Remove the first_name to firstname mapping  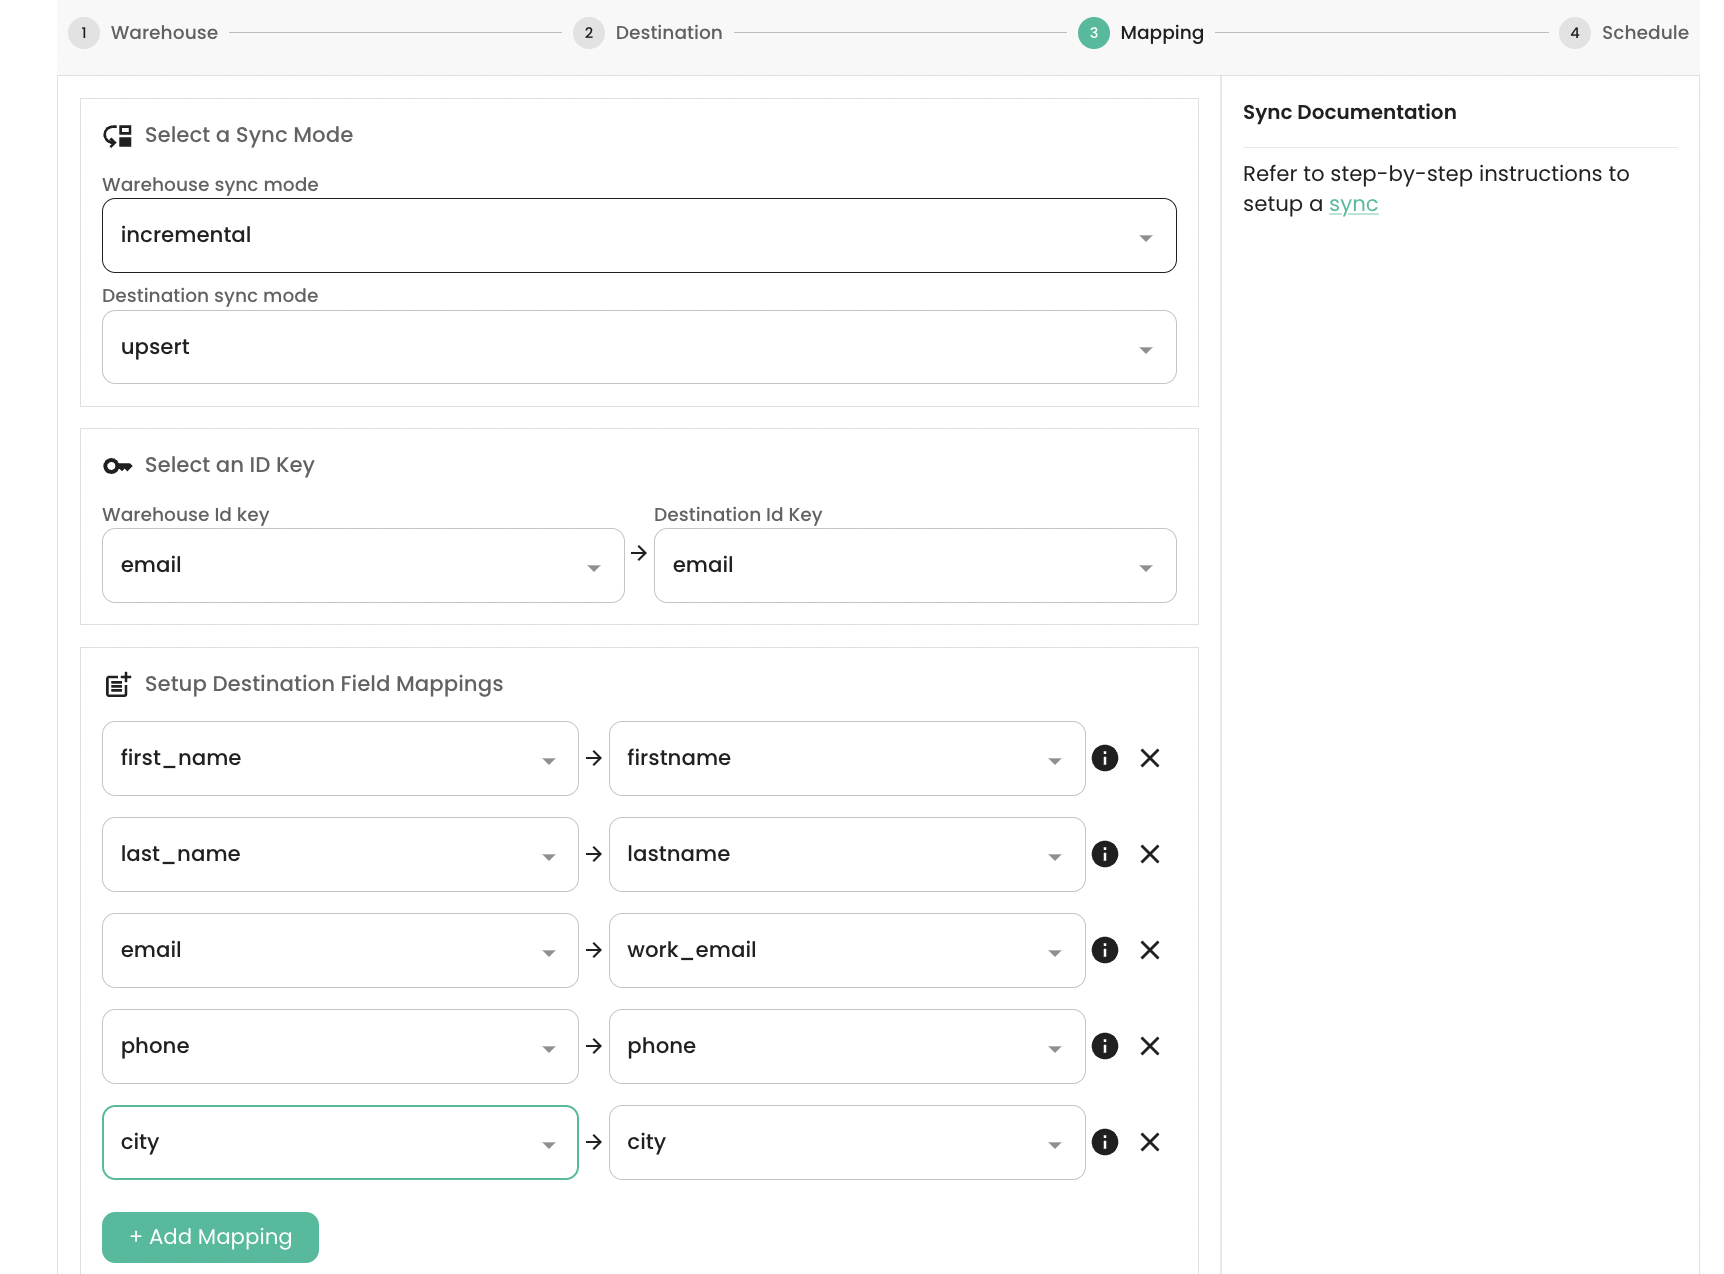coord(1149,758)
